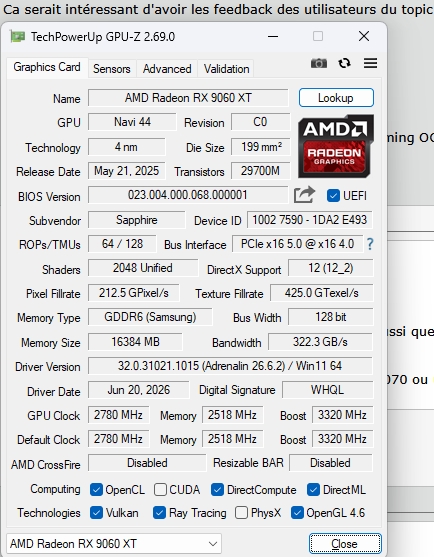Click the Memory Type 'GDDR6 (Samsung)'
The height and width of the screenshot is (557, 434).
click(x=150, y=317)
